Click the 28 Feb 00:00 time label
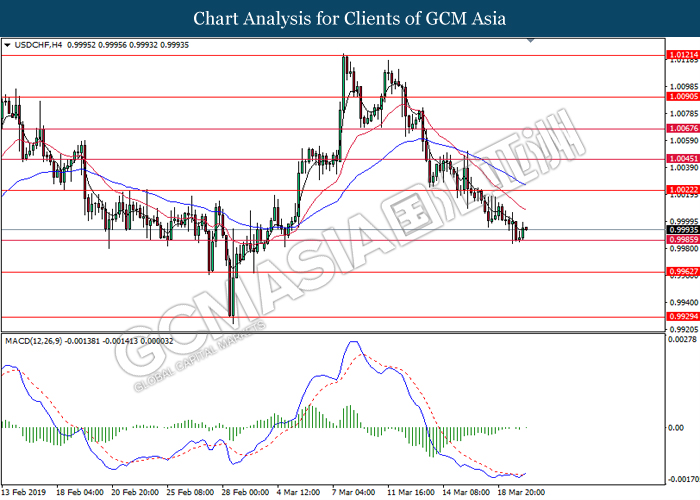Image resolution: width=700 pixels, height=500 pixels. coord(246,492)
